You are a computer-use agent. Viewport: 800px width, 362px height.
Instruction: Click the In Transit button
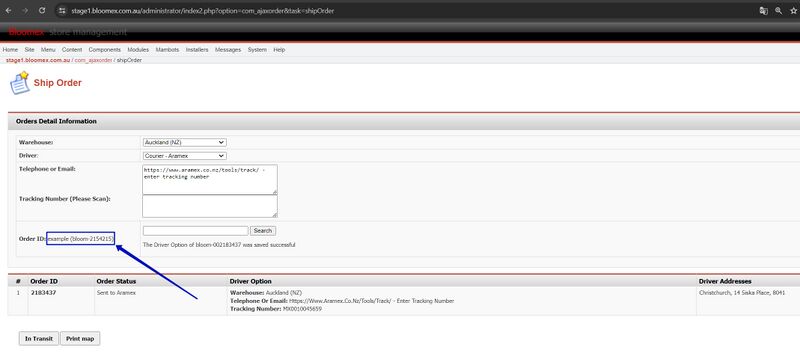coord(39,339)
